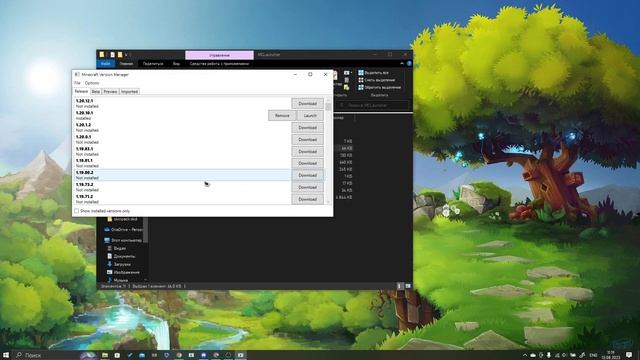The height and width of the screenshot is (360, 640).
Task: Download version 1.19.73.2
Action: click(307, 187)
